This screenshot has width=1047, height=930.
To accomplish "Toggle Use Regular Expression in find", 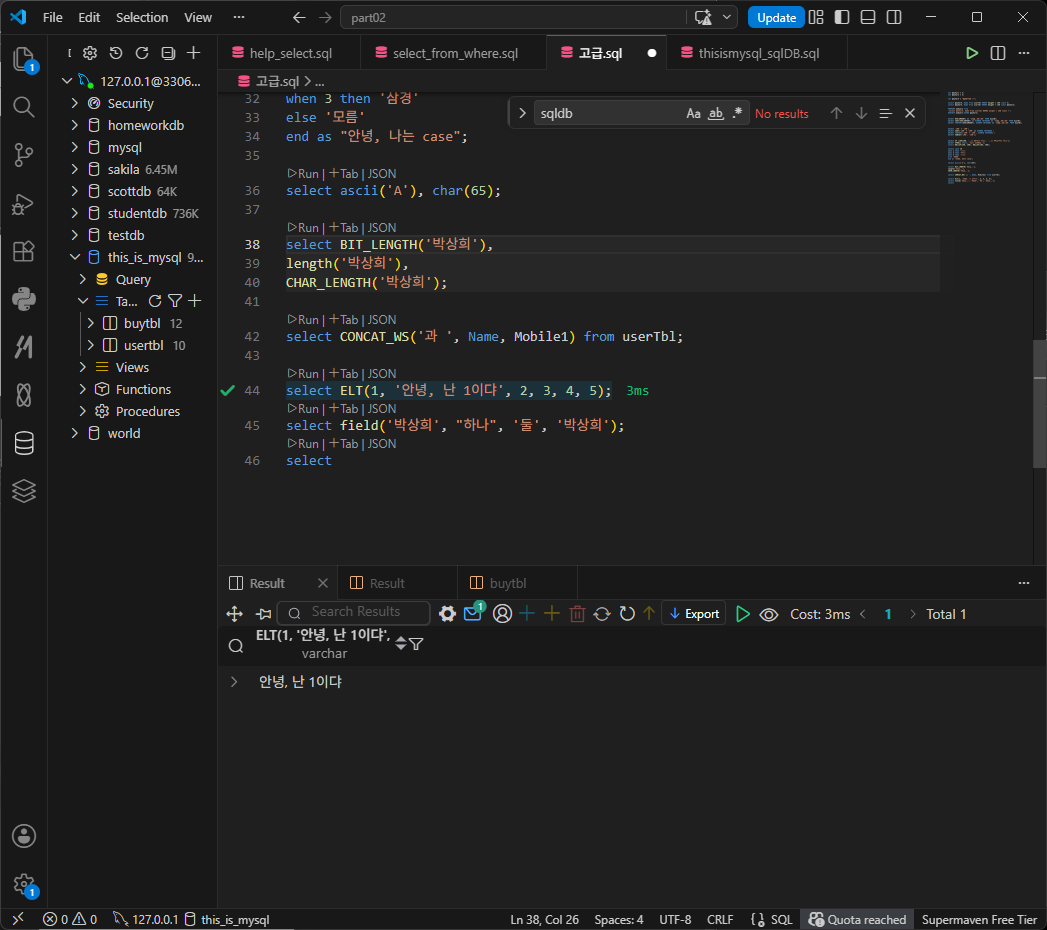I will click(737, 113).
